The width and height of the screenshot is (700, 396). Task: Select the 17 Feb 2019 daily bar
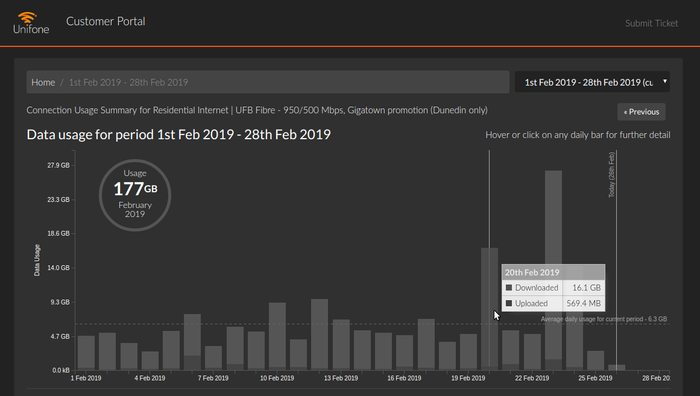click(x=426, y=344)
